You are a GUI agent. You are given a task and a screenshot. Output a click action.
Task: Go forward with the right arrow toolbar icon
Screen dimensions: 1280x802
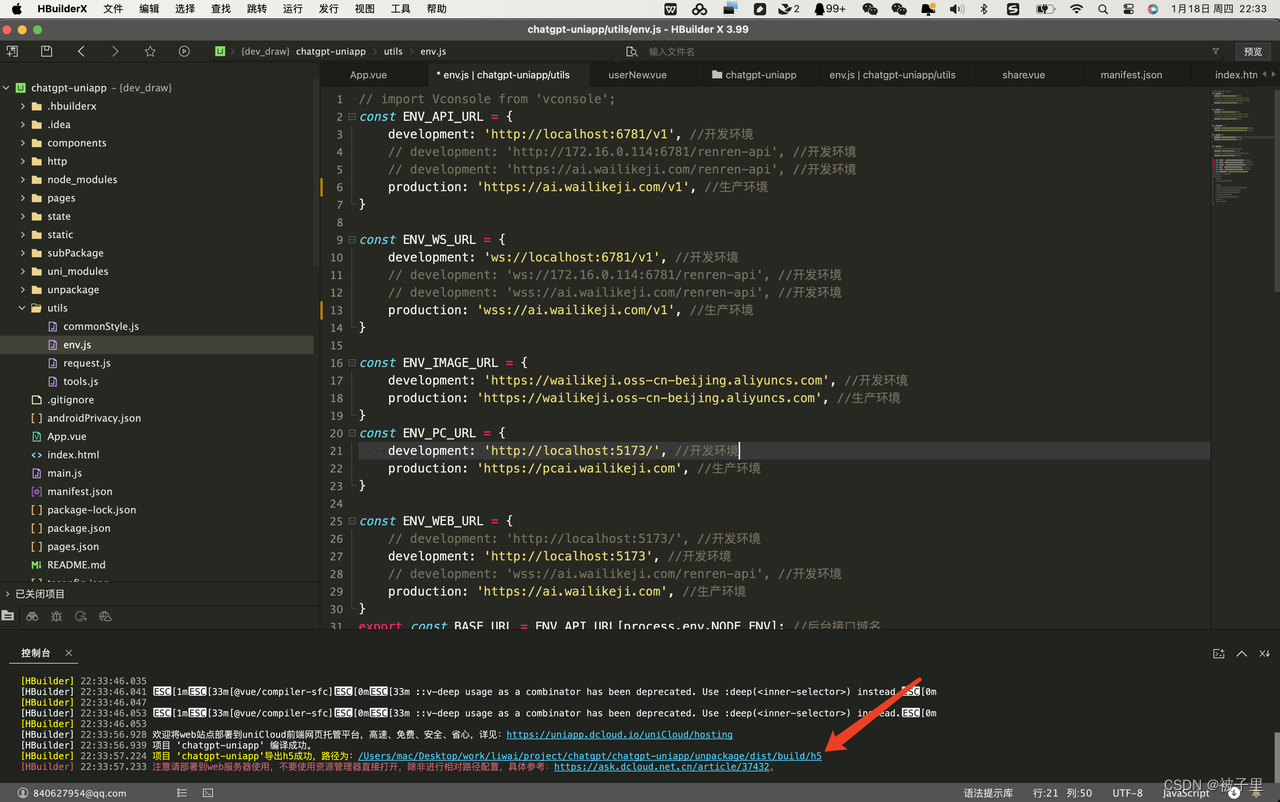point(115,51)
